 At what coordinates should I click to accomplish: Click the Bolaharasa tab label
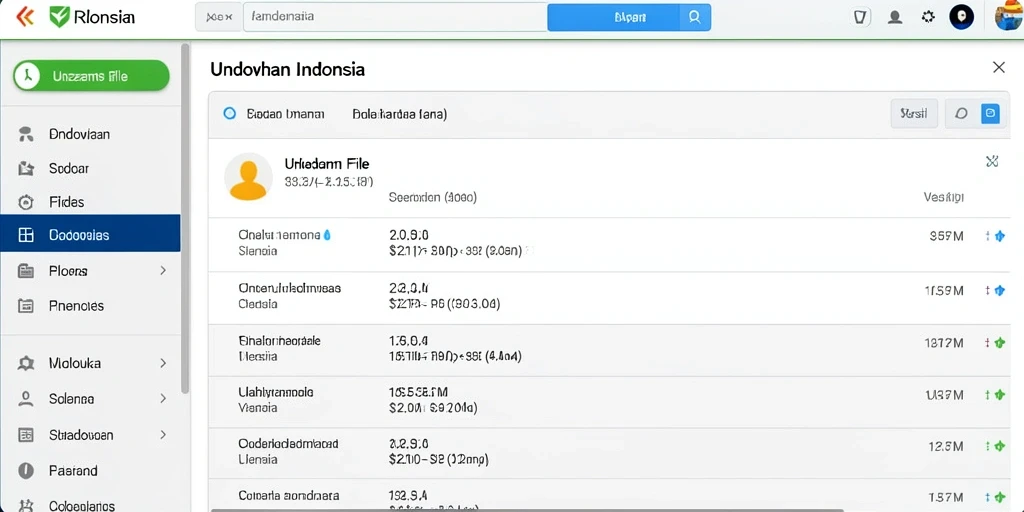(x=400, y=114)
